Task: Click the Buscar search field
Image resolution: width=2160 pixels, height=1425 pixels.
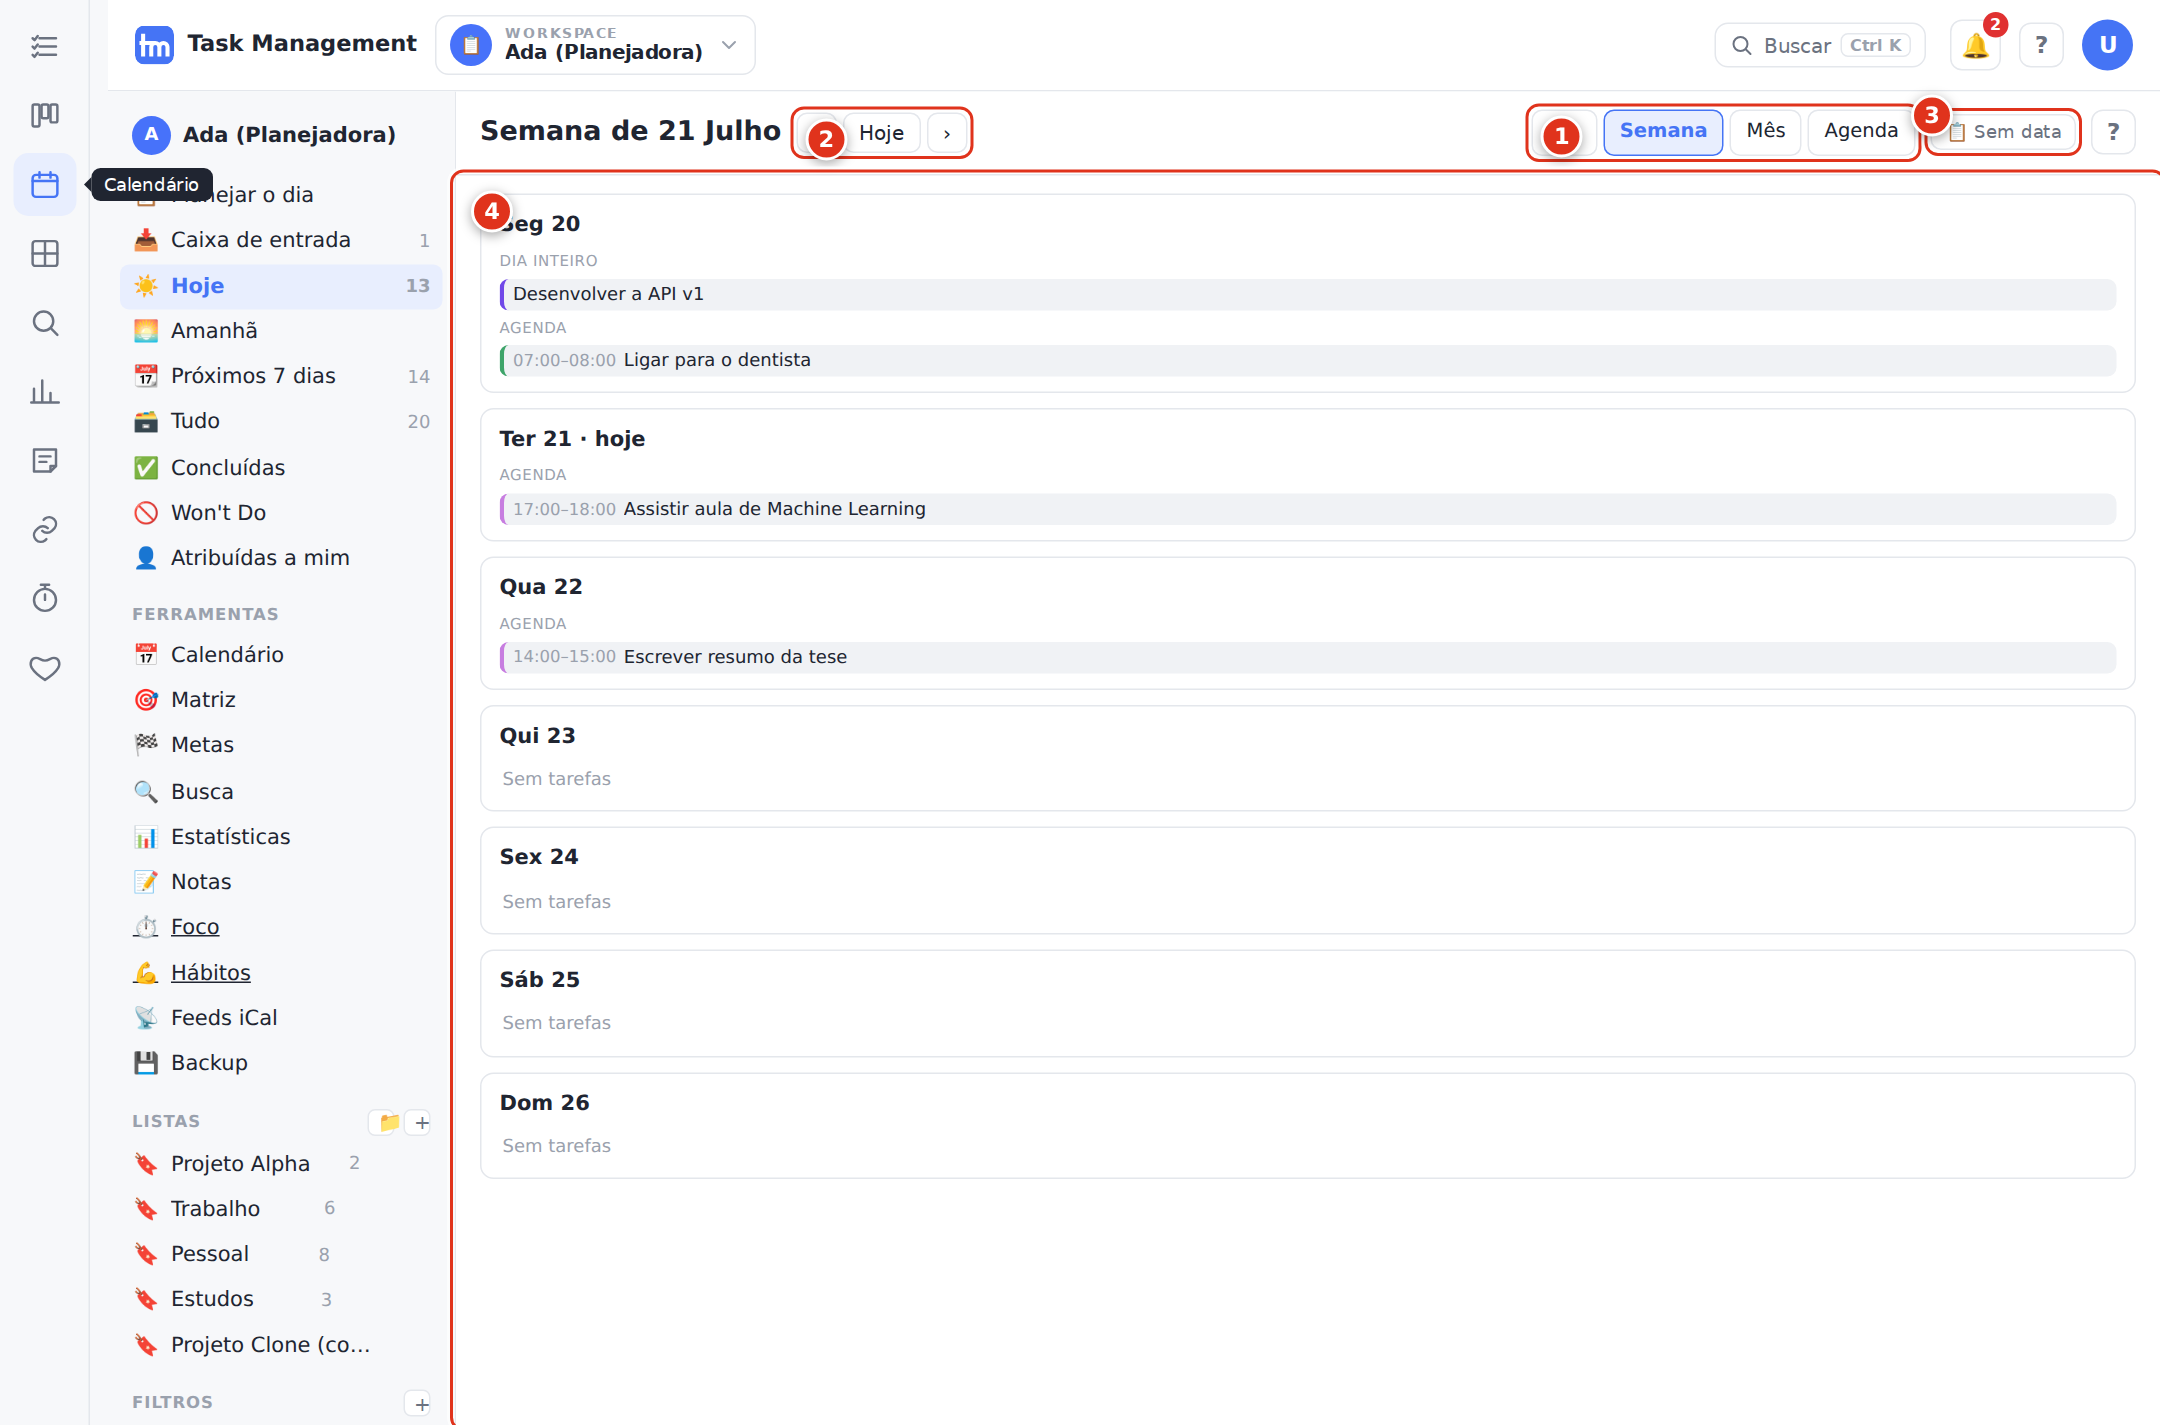Action: [1819, 45]
